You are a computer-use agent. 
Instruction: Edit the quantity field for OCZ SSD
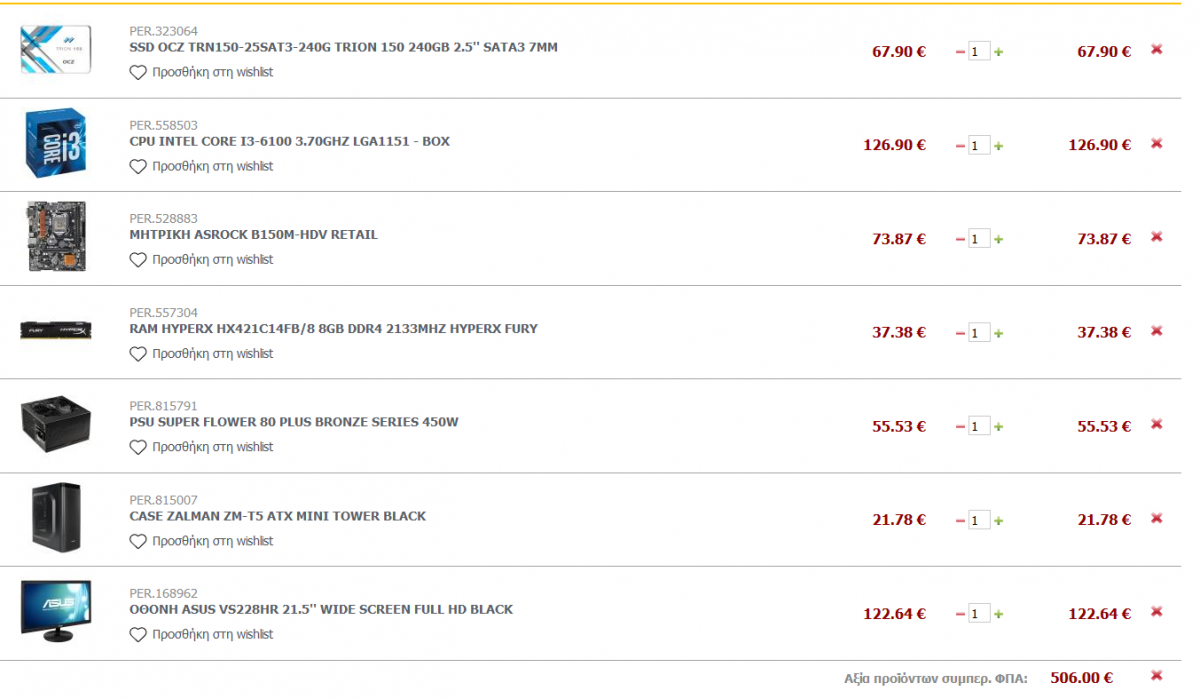[x=979, y=51]
